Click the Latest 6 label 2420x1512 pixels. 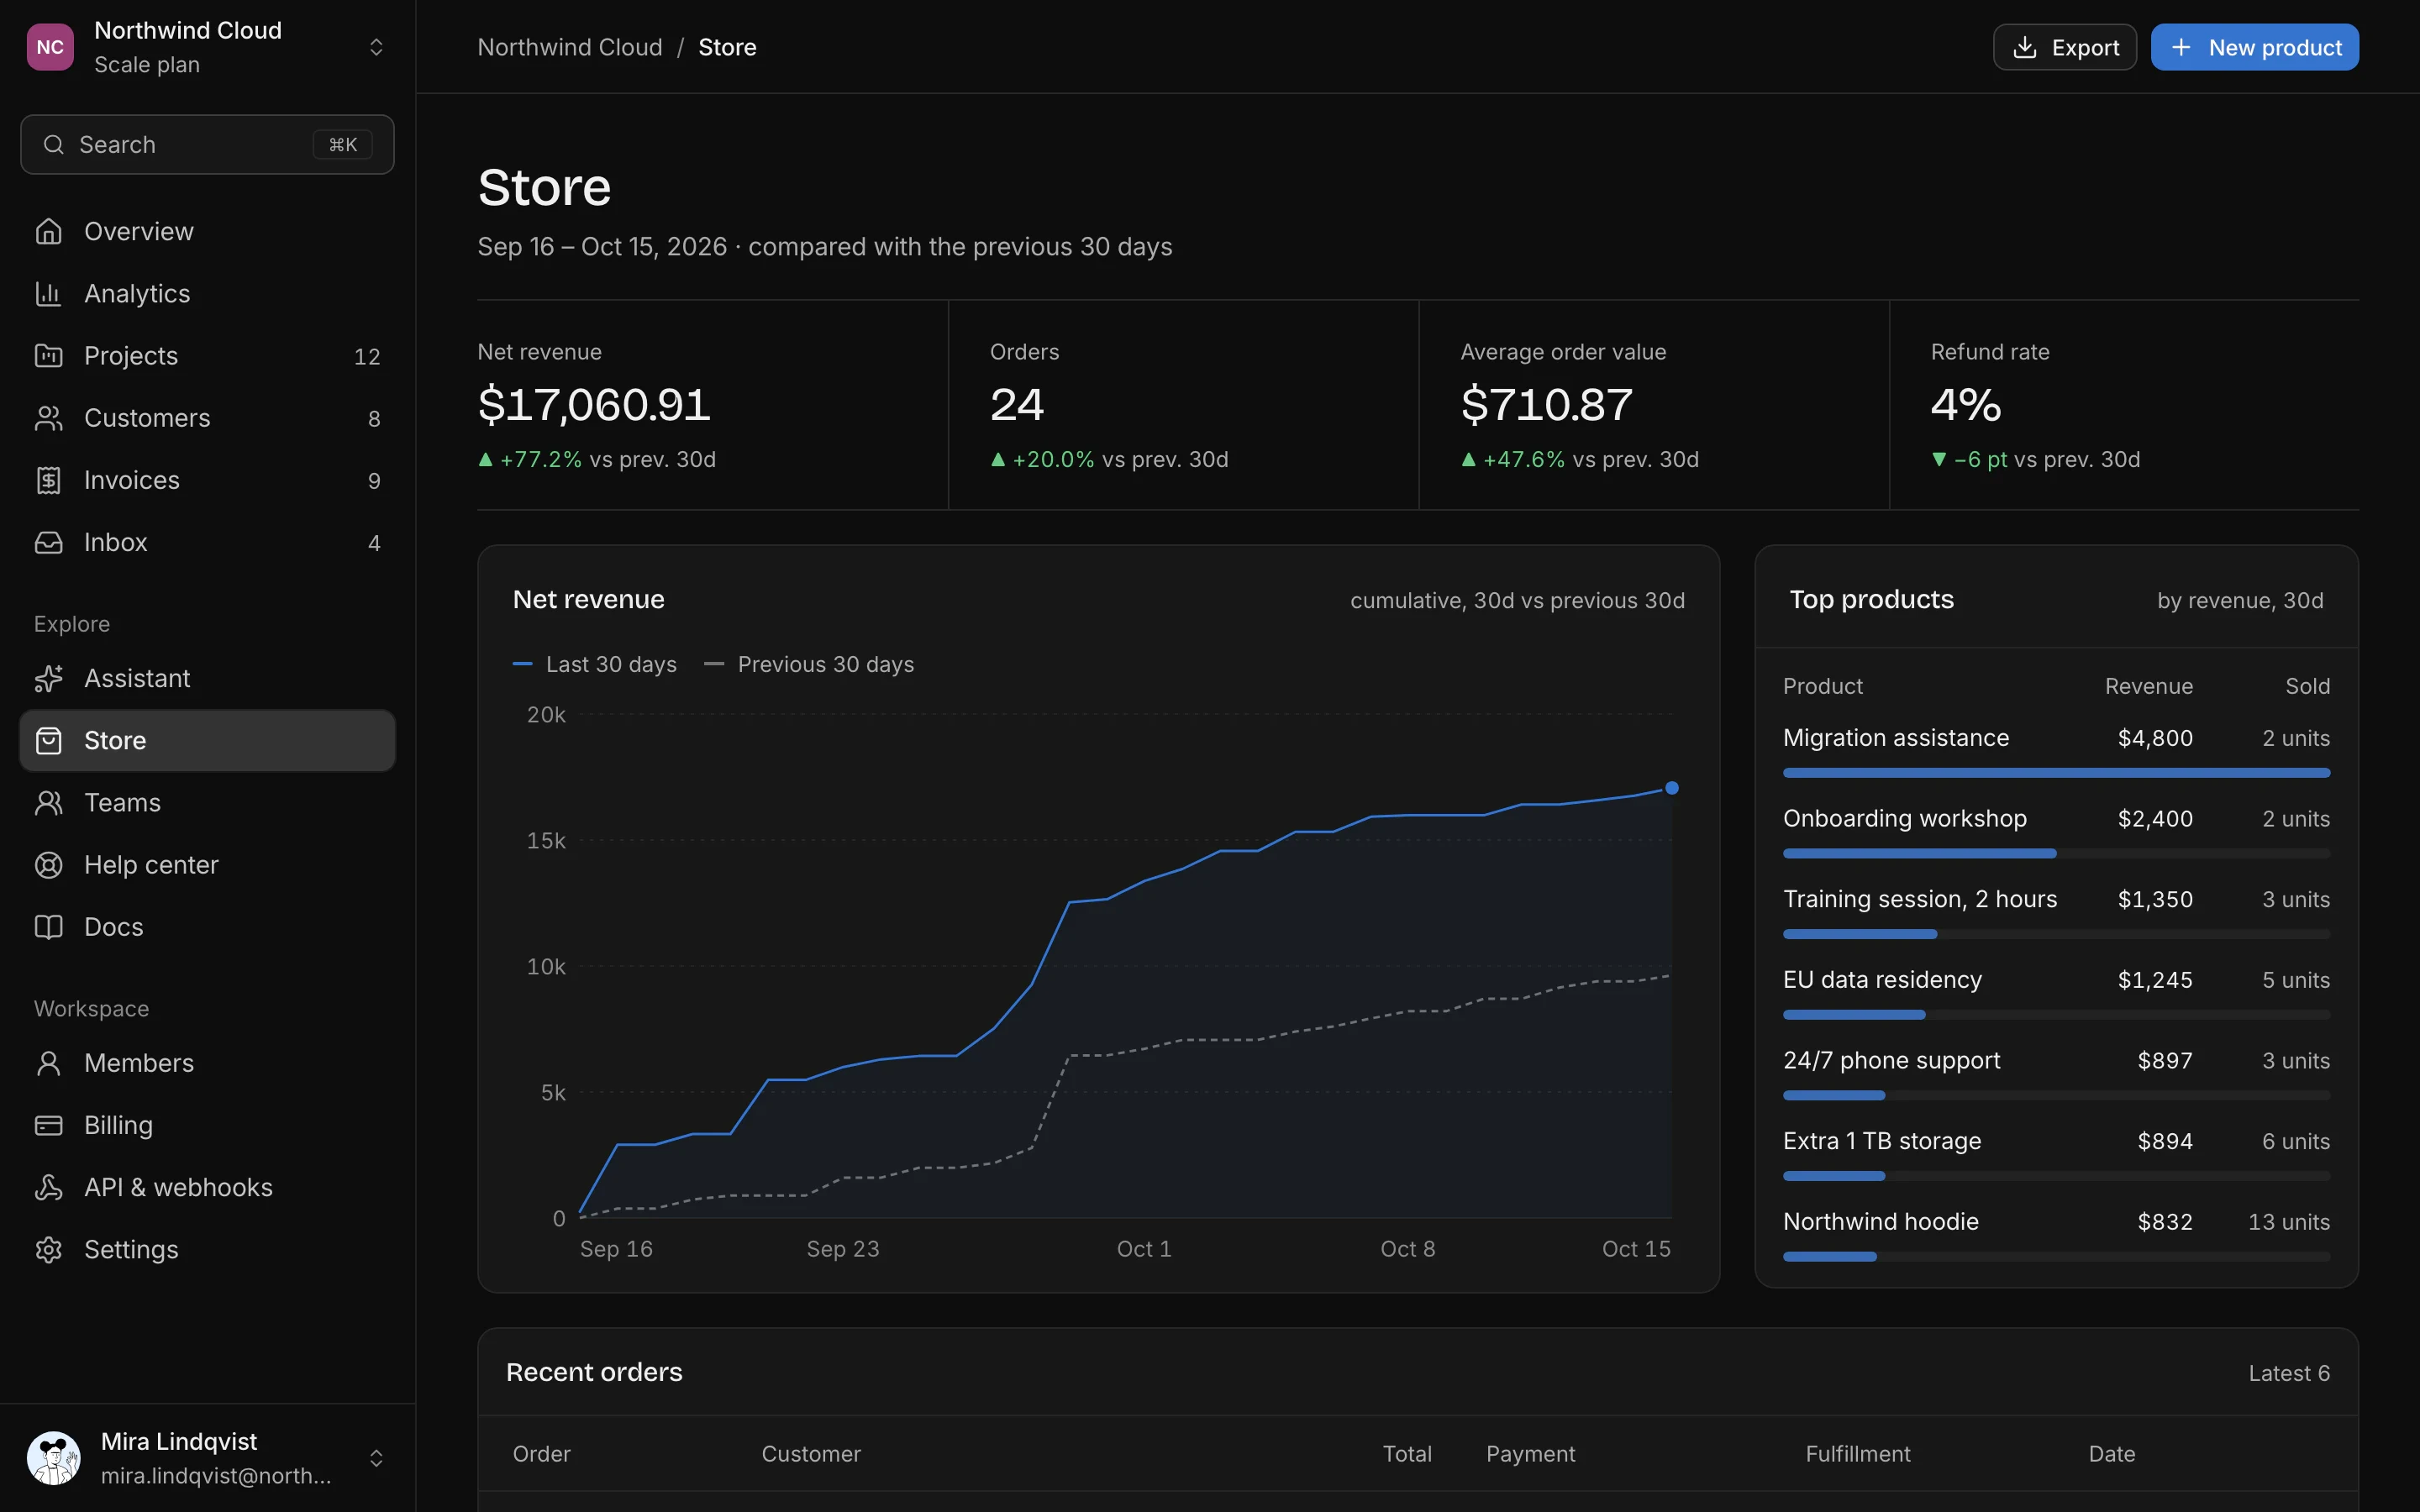(x=2289, y=1373)
